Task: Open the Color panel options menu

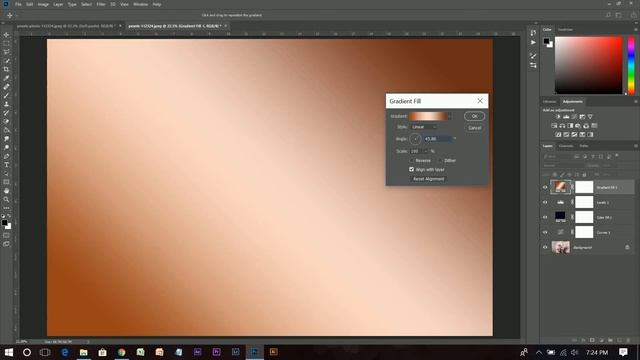Action: pyautogui.click(x=636, y=30)
